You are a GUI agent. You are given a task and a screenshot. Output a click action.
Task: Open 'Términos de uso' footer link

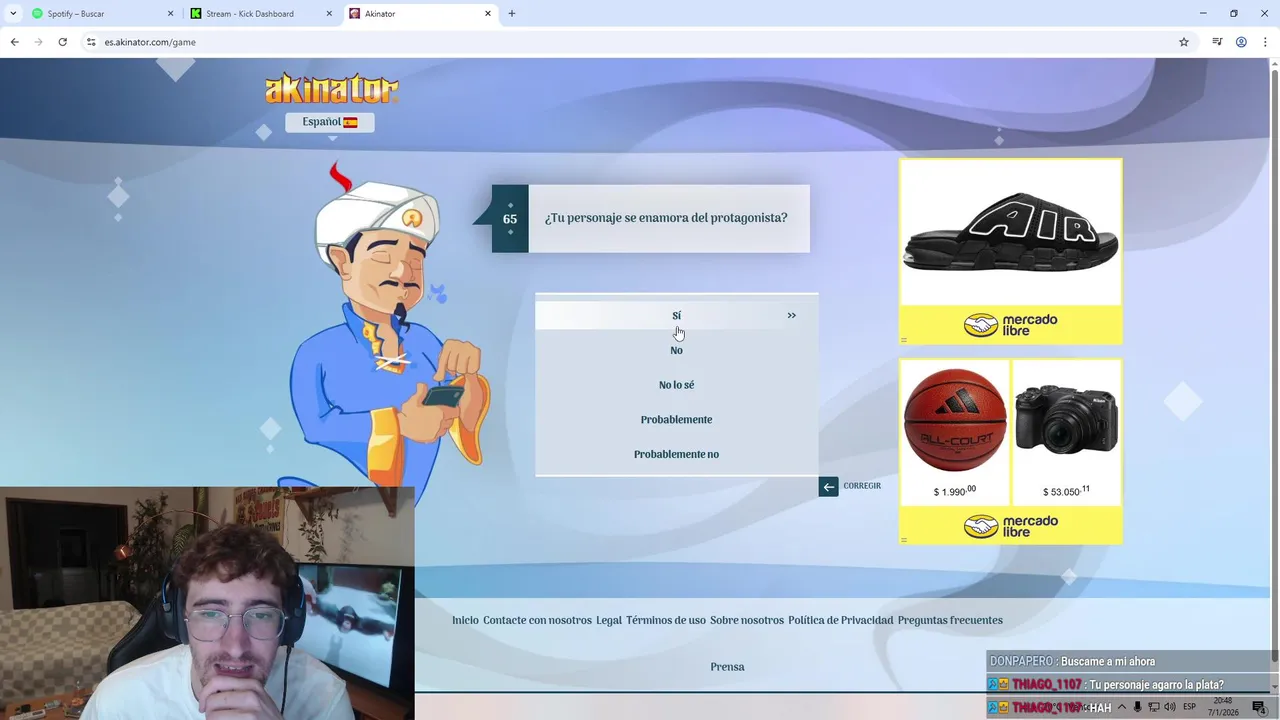click(666, 620)
